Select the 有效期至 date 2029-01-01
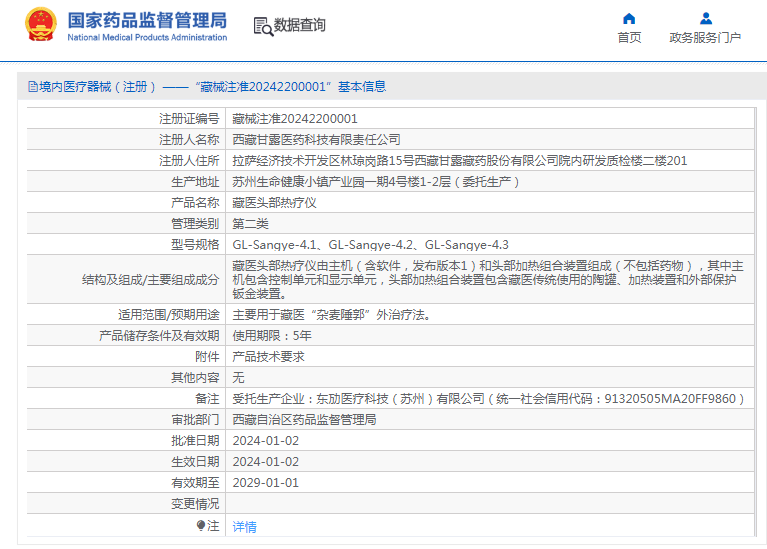 pyautogui.click(x=266, y=483)
